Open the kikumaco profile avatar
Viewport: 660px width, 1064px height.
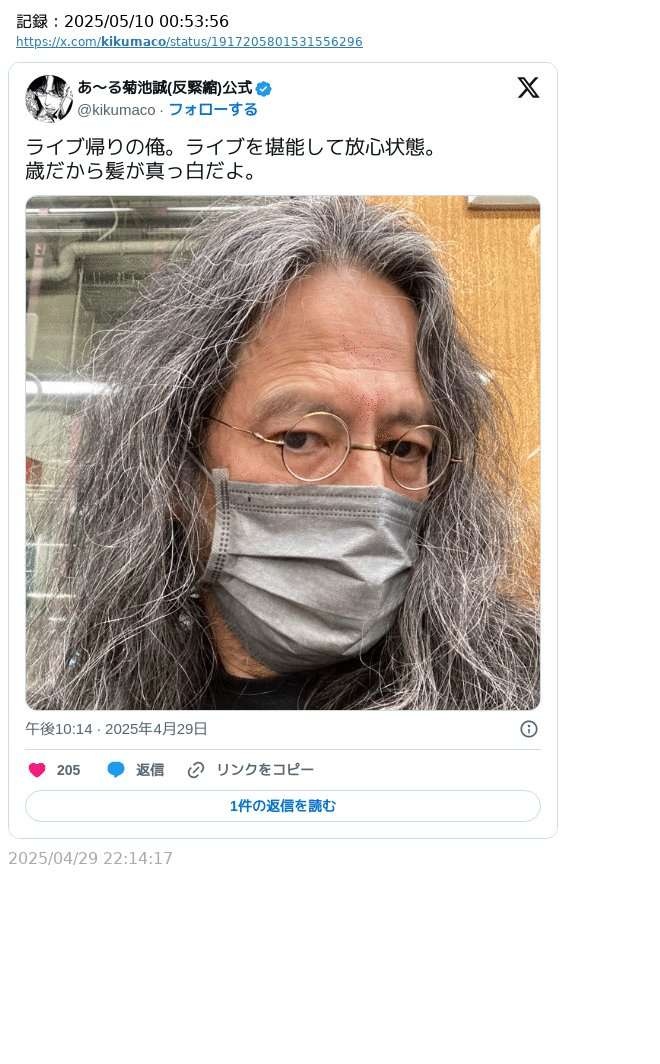pos(49,99)
